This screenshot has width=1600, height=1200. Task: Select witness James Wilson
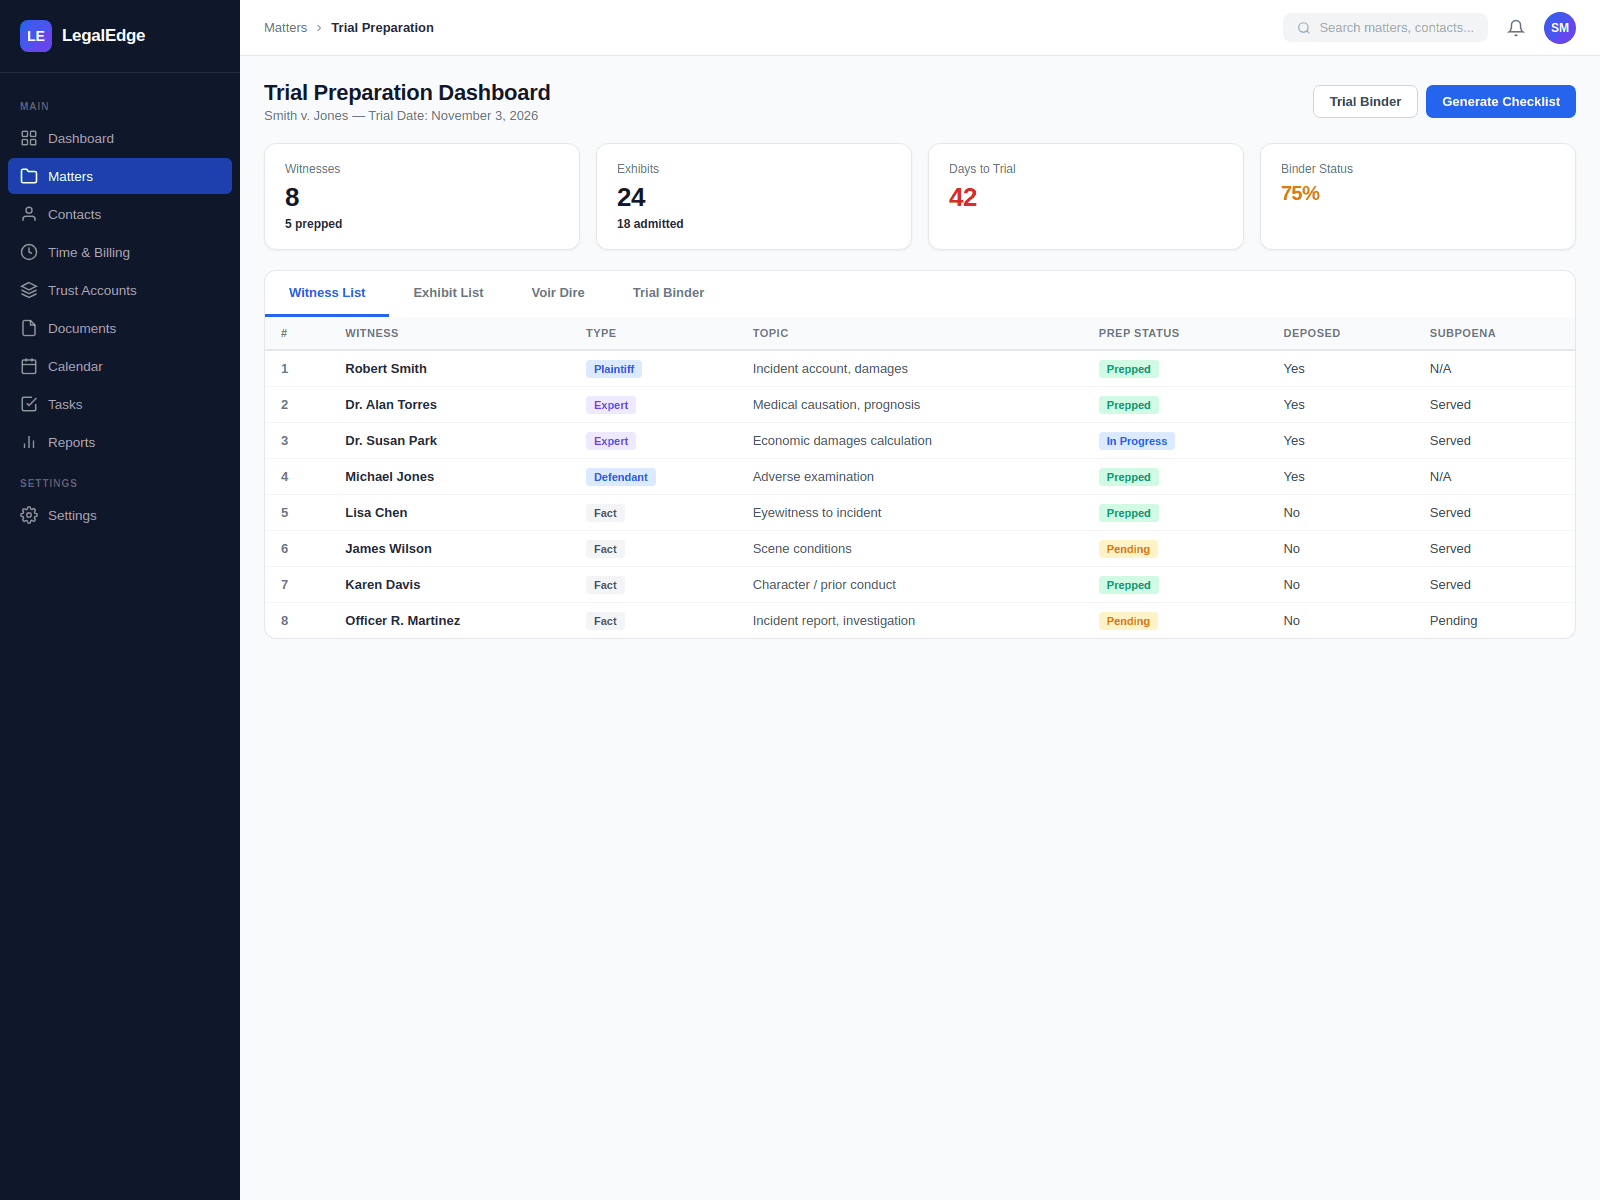click(388, 549)
